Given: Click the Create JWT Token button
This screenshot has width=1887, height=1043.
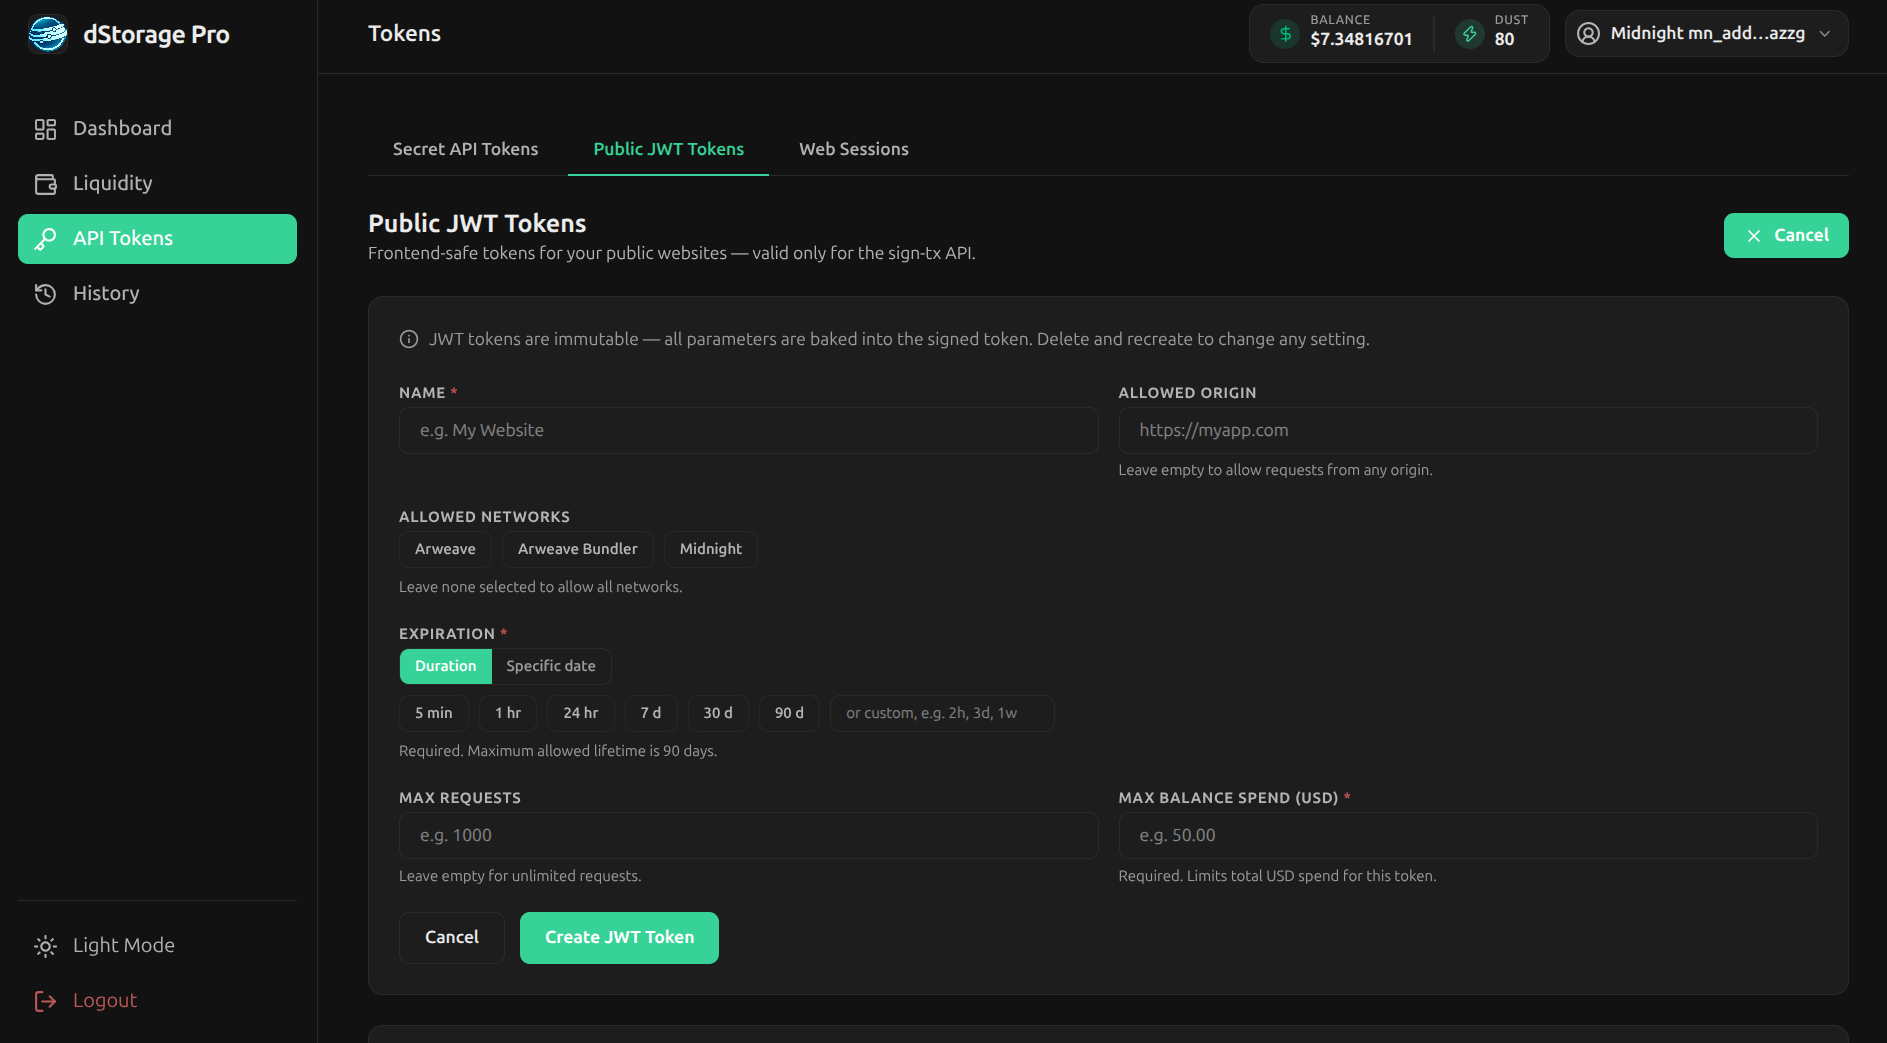Looking at the screenshot, I should click(619, 938).
